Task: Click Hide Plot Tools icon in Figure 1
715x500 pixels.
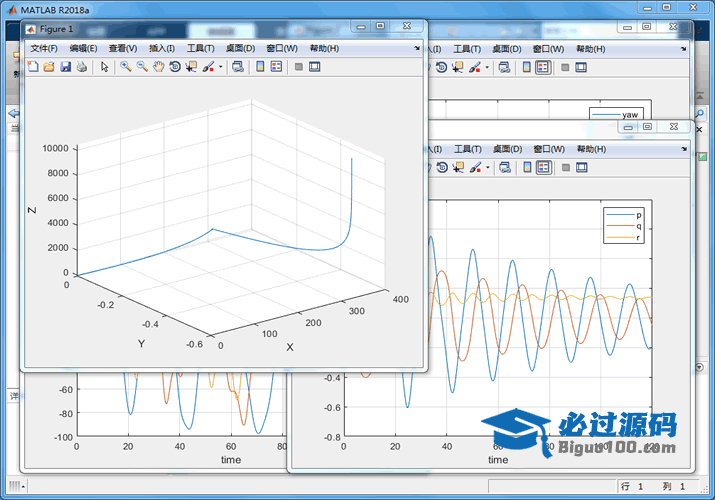Action: [299, 67]
